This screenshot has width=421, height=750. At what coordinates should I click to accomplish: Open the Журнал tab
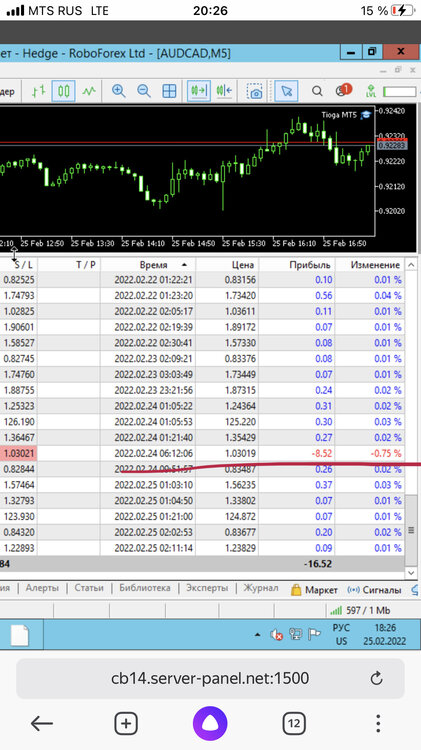pyautogui.click(x=261, y=588)
